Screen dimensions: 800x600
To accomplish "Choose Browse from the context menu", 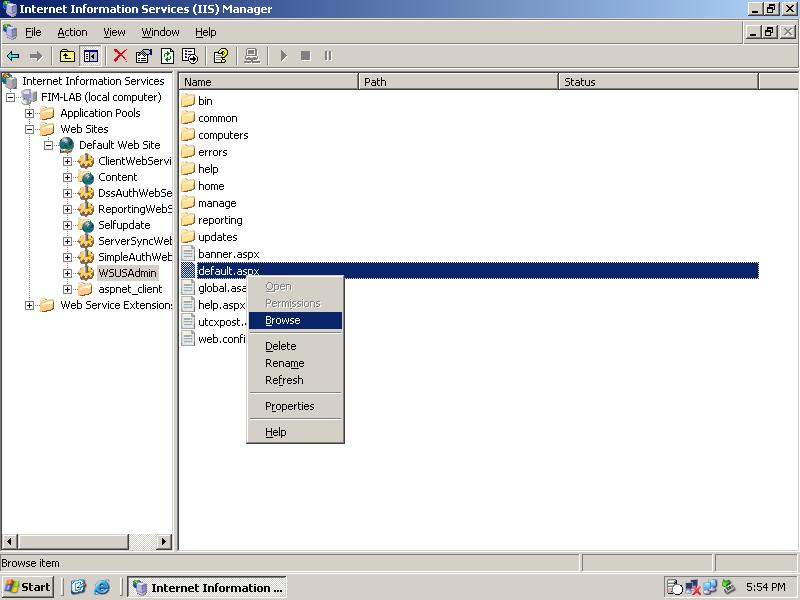I will coord(295,320).
